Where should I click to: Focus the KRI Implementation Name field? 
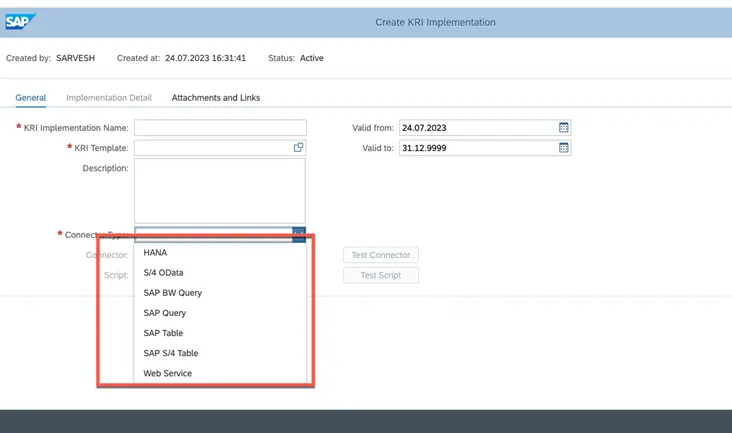[220, 128]
